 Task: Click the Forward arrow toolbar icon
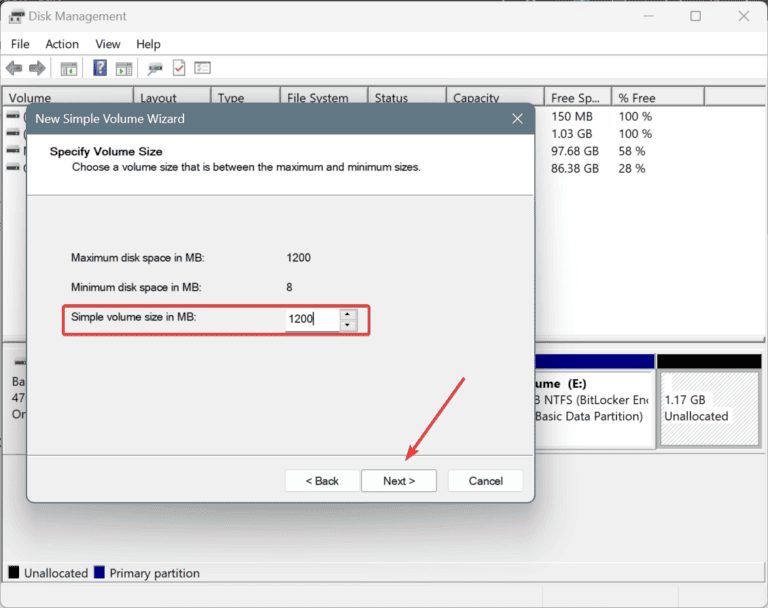37,68
